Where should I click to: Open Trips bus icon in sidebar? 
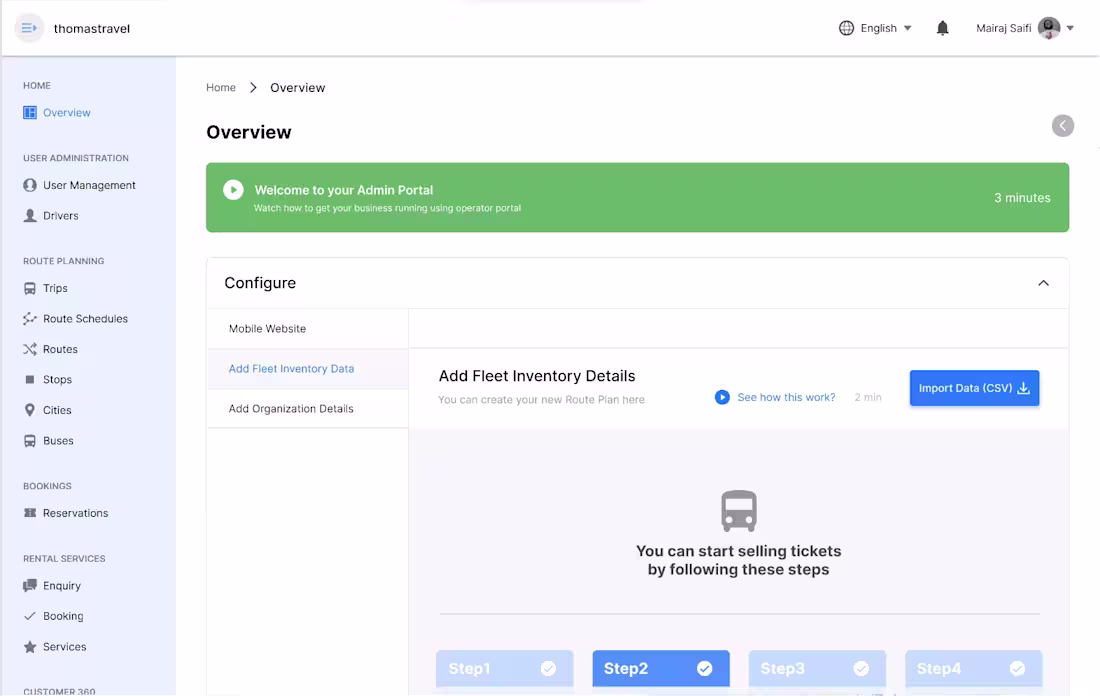click(30, 288)
